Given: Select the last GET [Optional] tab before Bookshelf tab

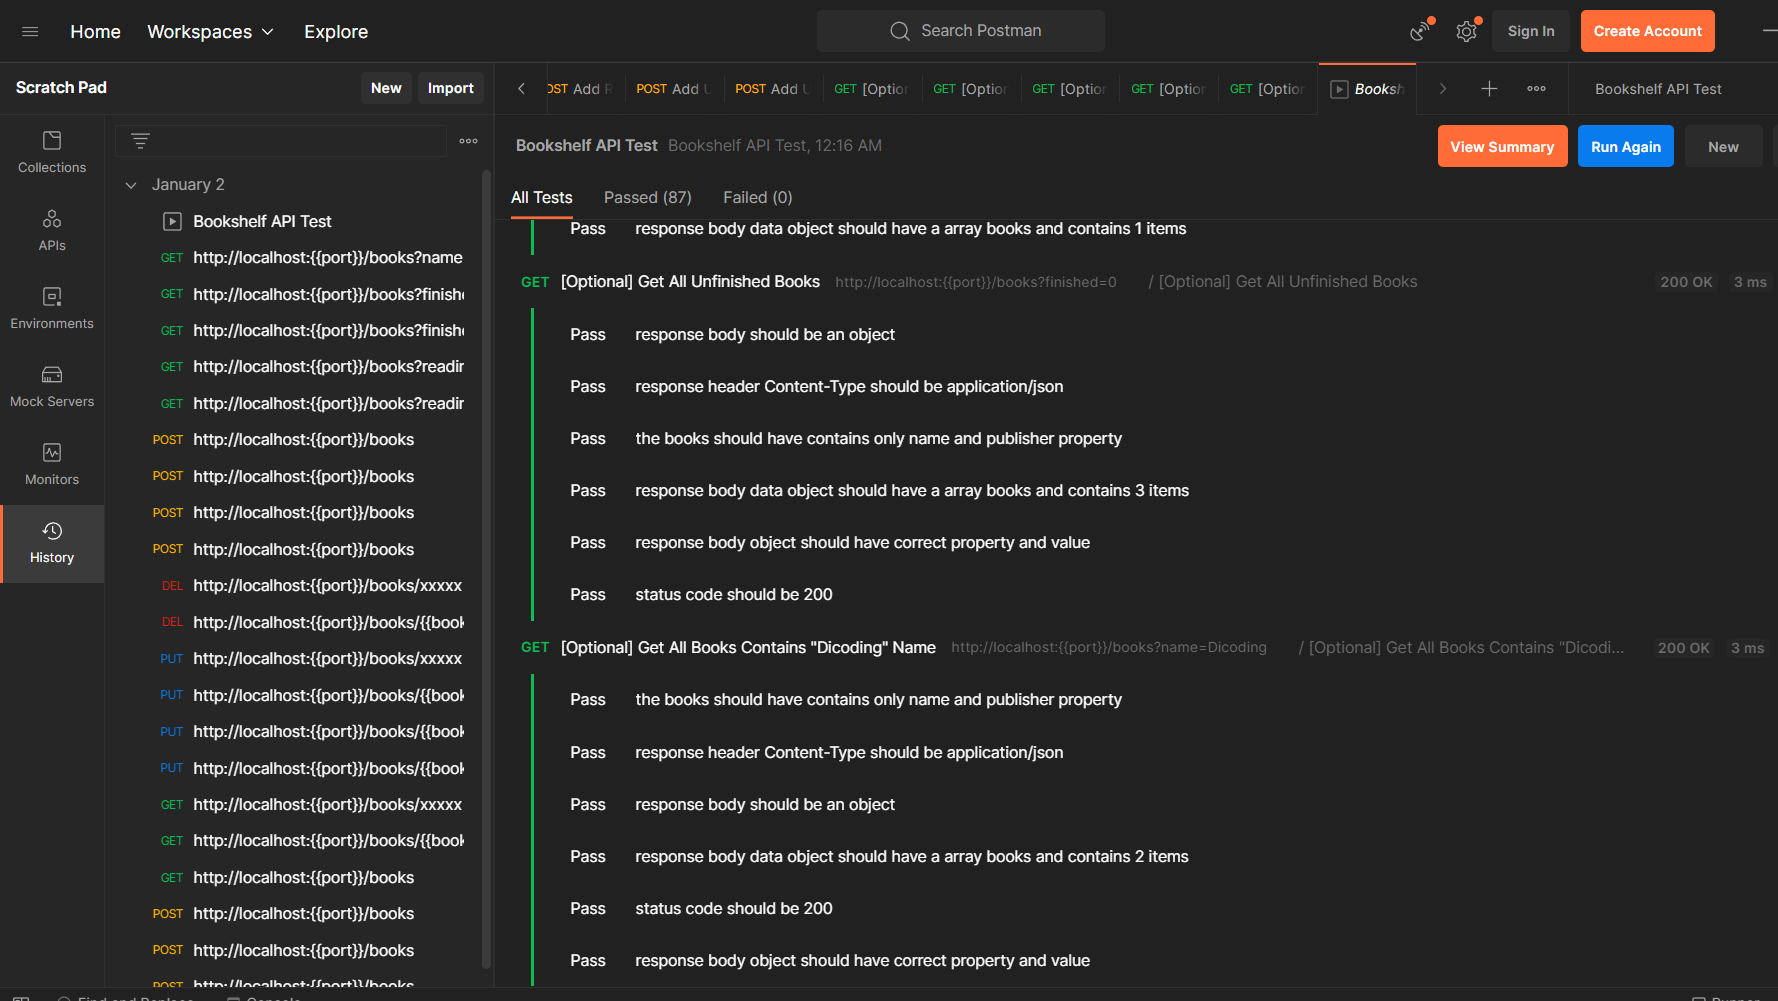Looking at the screenshot, I should click(1267, 89).
